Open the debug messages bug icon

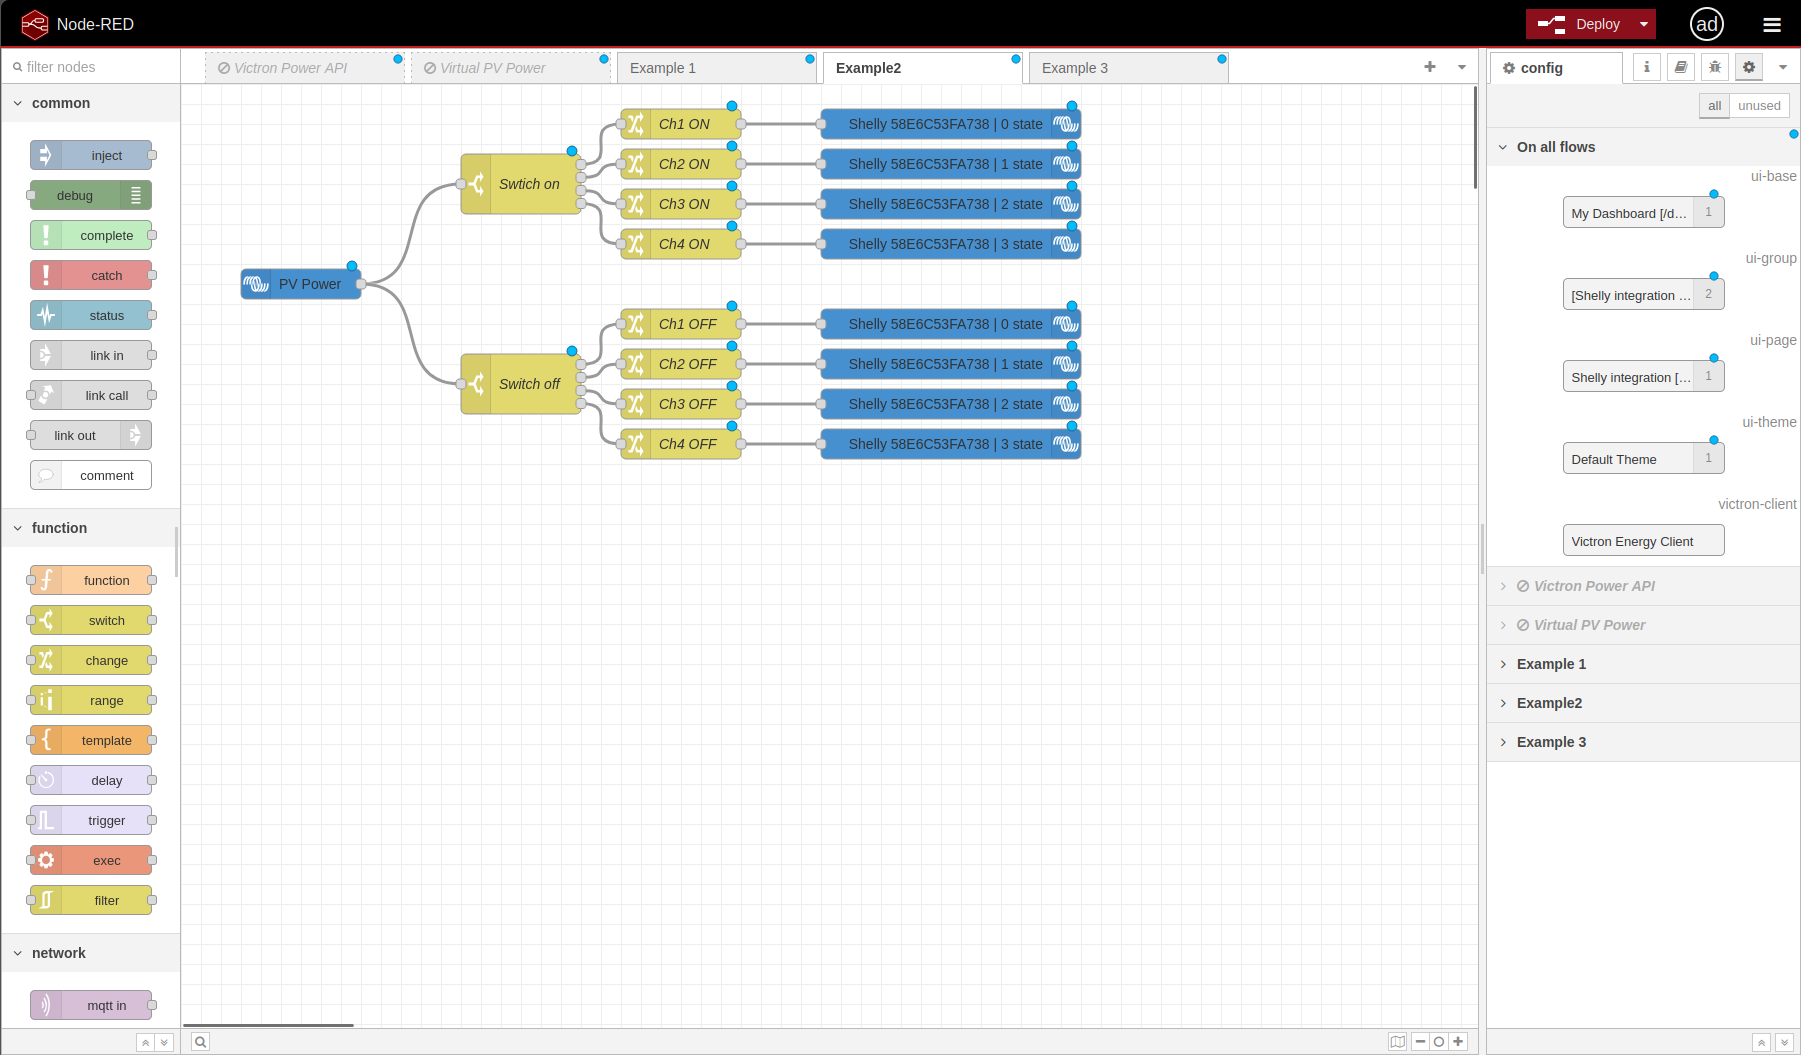point(1715,67)
